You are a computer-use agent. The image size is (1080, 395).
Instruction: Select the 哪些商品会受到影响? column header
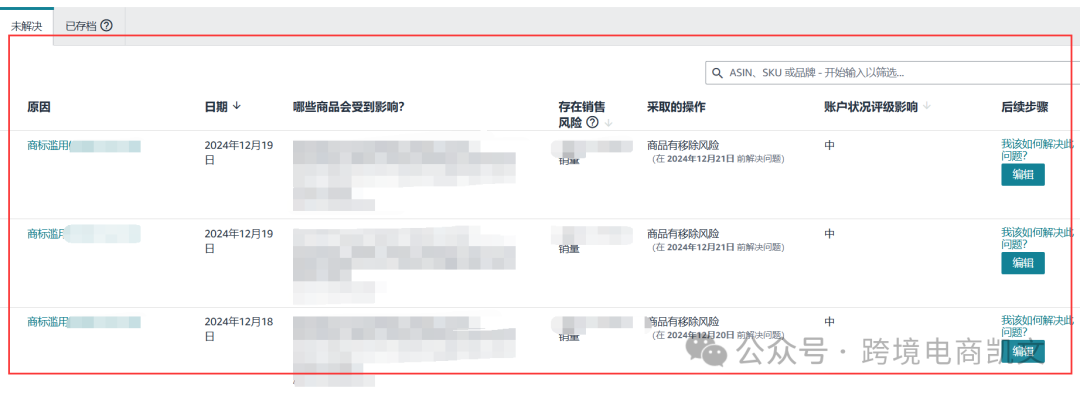[348, 107]
